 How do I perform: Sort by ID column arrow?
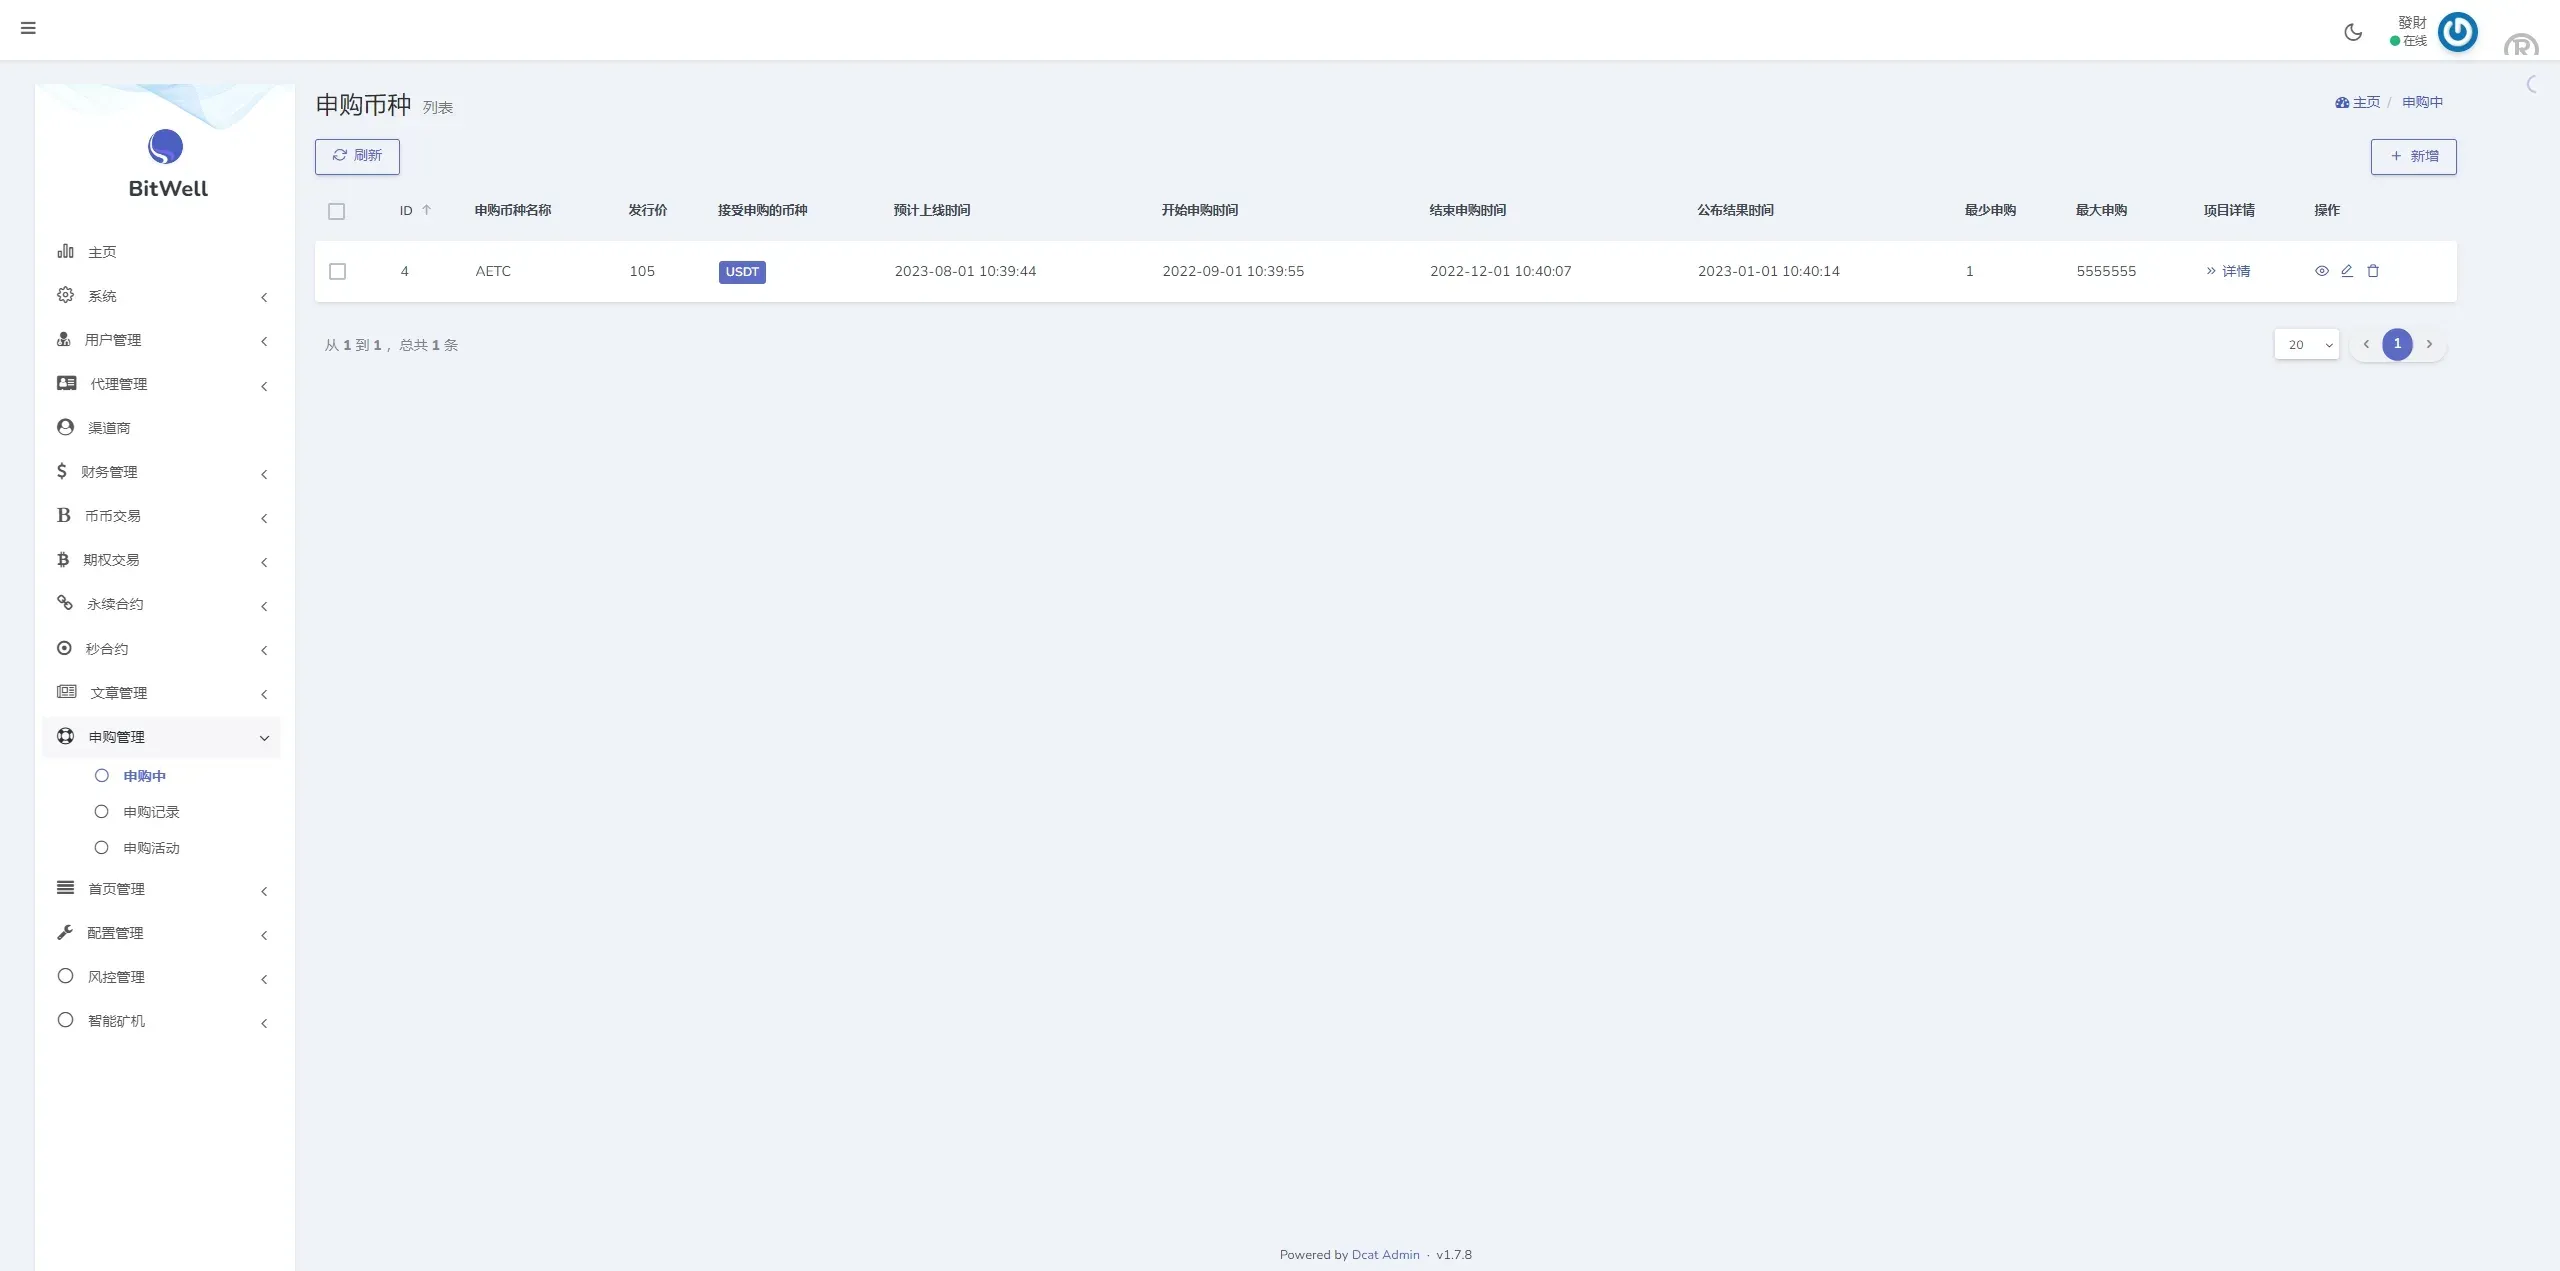click(426, 210)
